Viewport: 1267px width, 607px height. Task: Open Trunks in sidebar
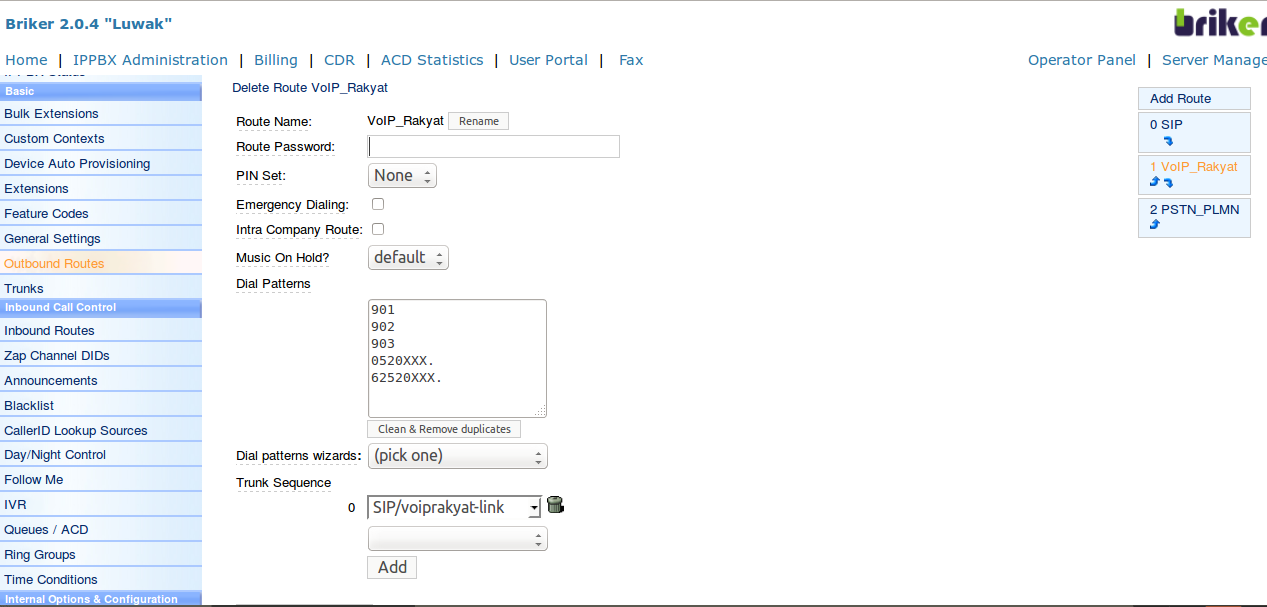pyautogui.click(x=101, y=289)
